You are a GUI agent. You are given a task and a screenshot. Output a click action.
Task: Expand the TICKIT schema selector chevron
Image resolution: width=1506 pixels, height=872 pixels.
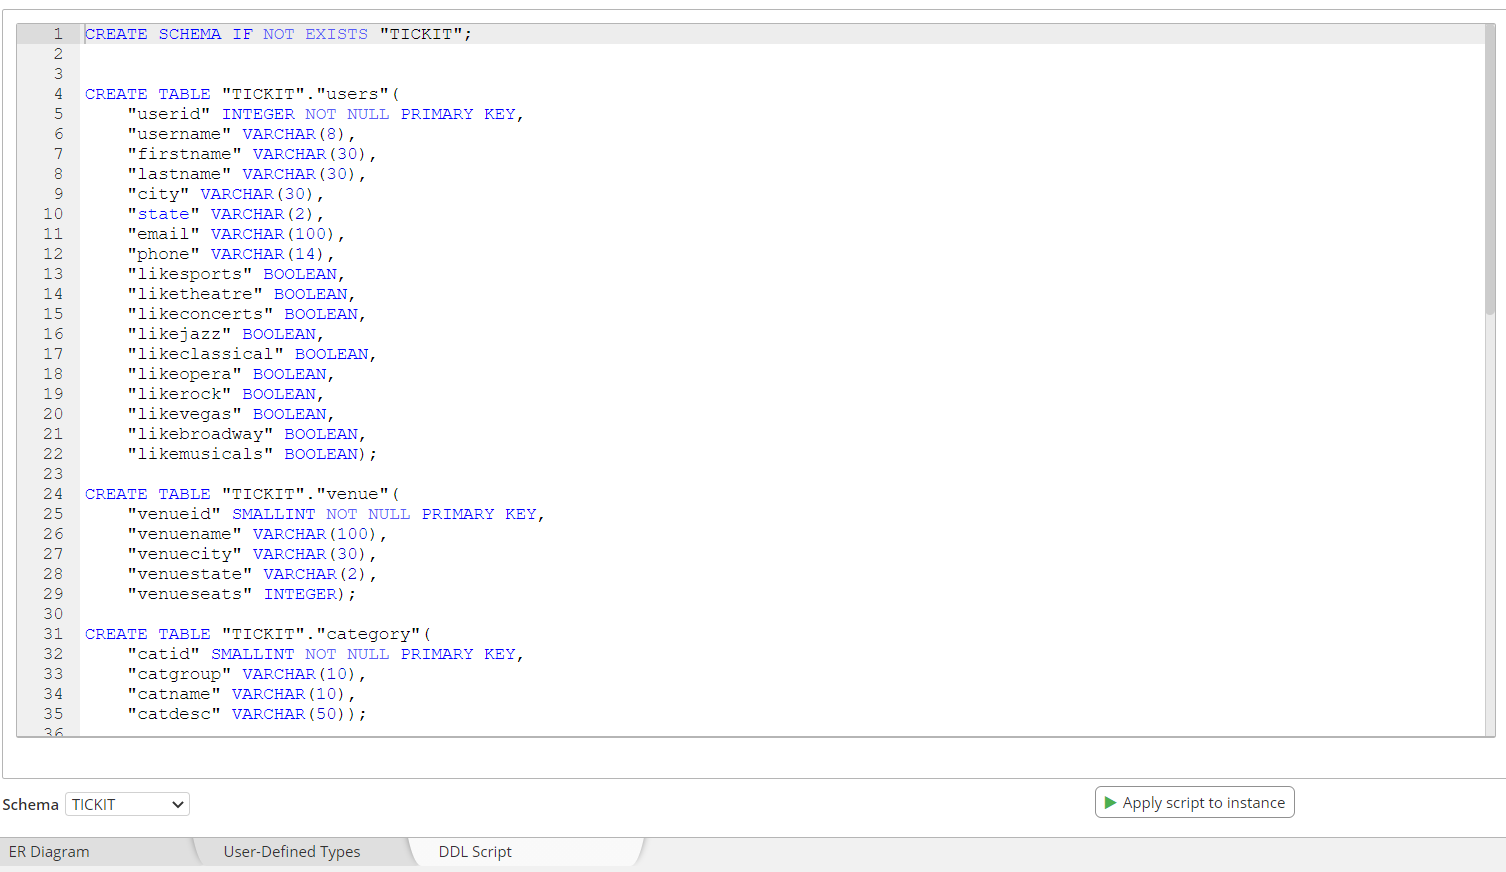(177, 804)
